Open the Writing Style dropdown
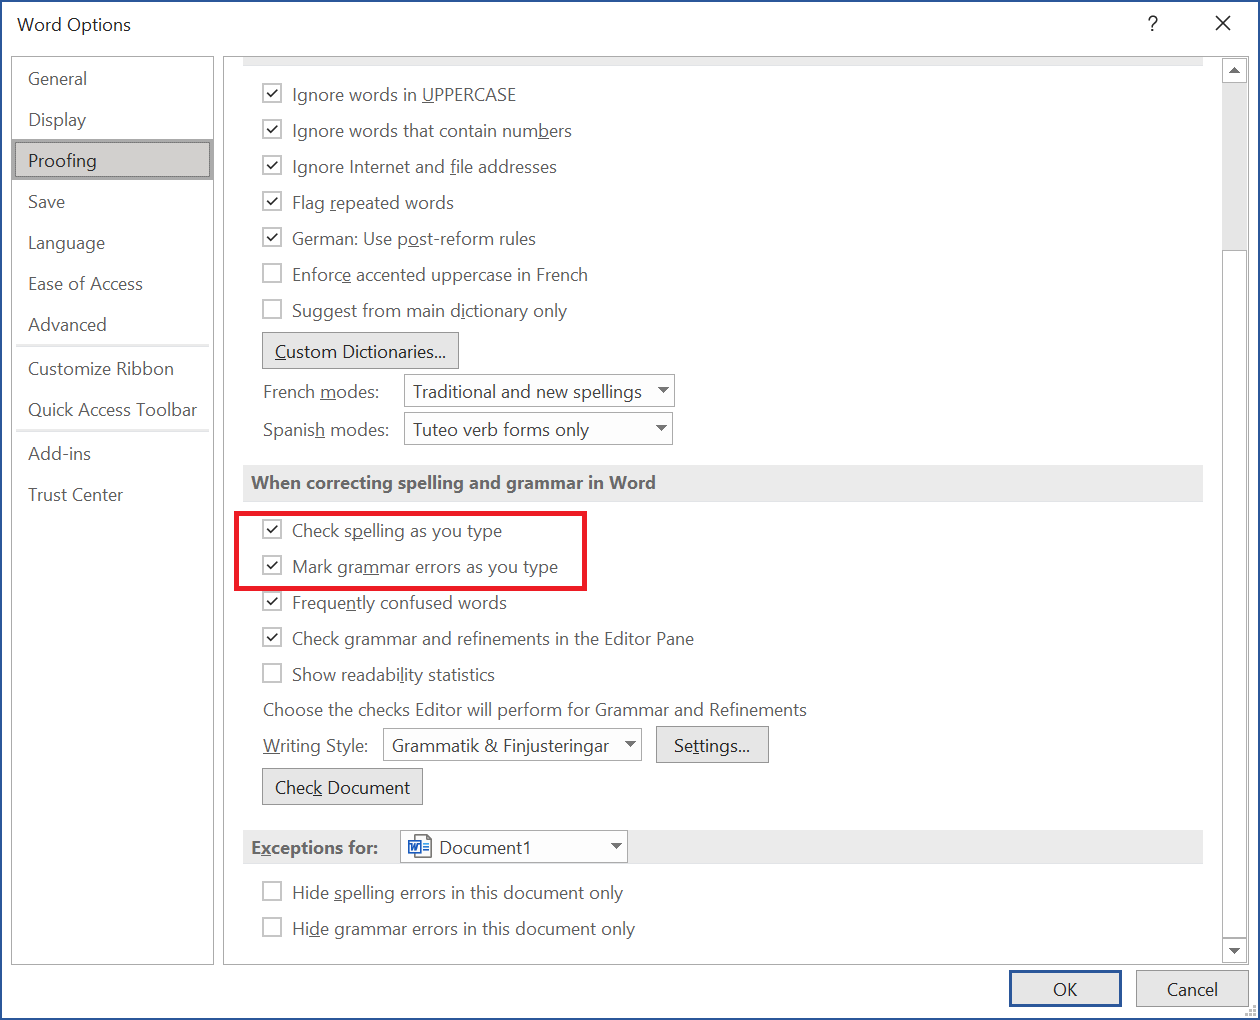Screen dimensions: 1260x1020 630,744
